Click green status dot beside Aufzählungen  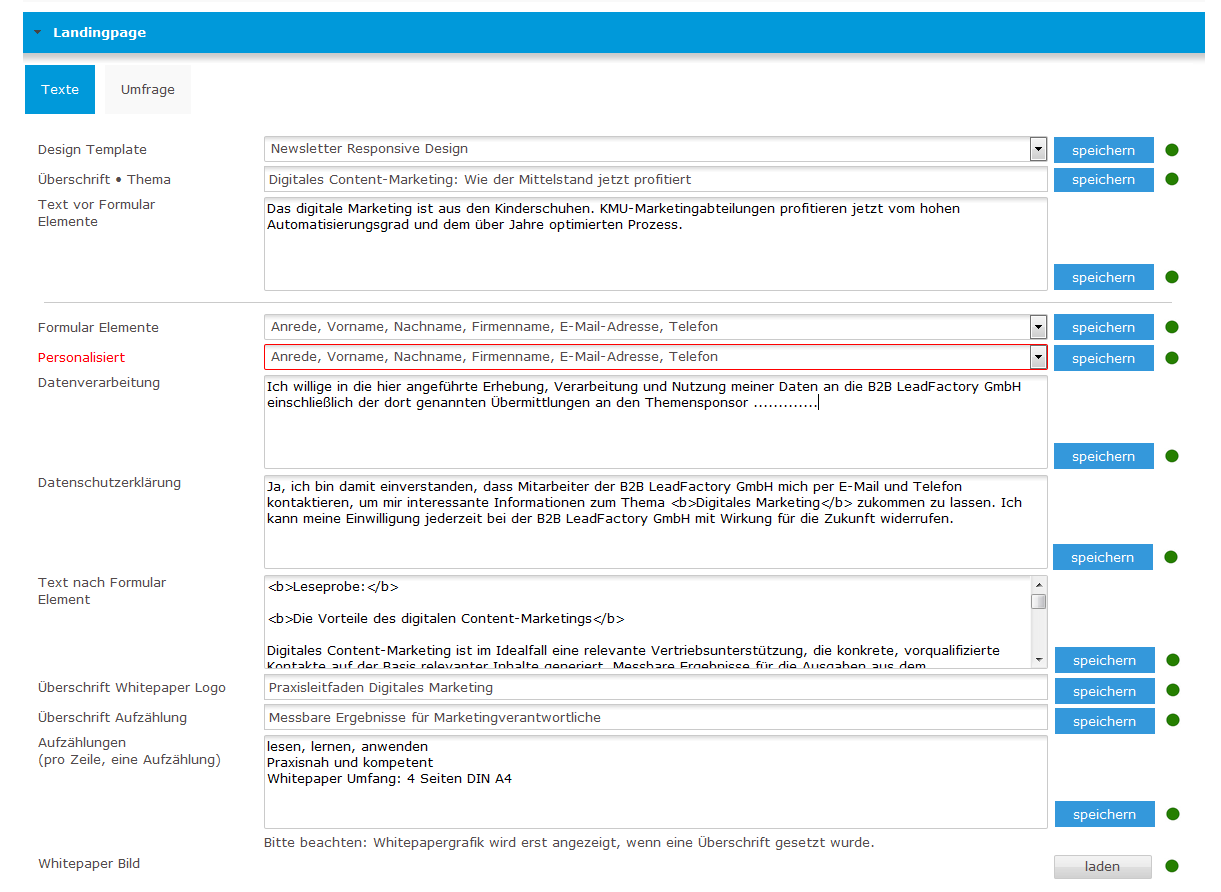(x=1172, y=814)
